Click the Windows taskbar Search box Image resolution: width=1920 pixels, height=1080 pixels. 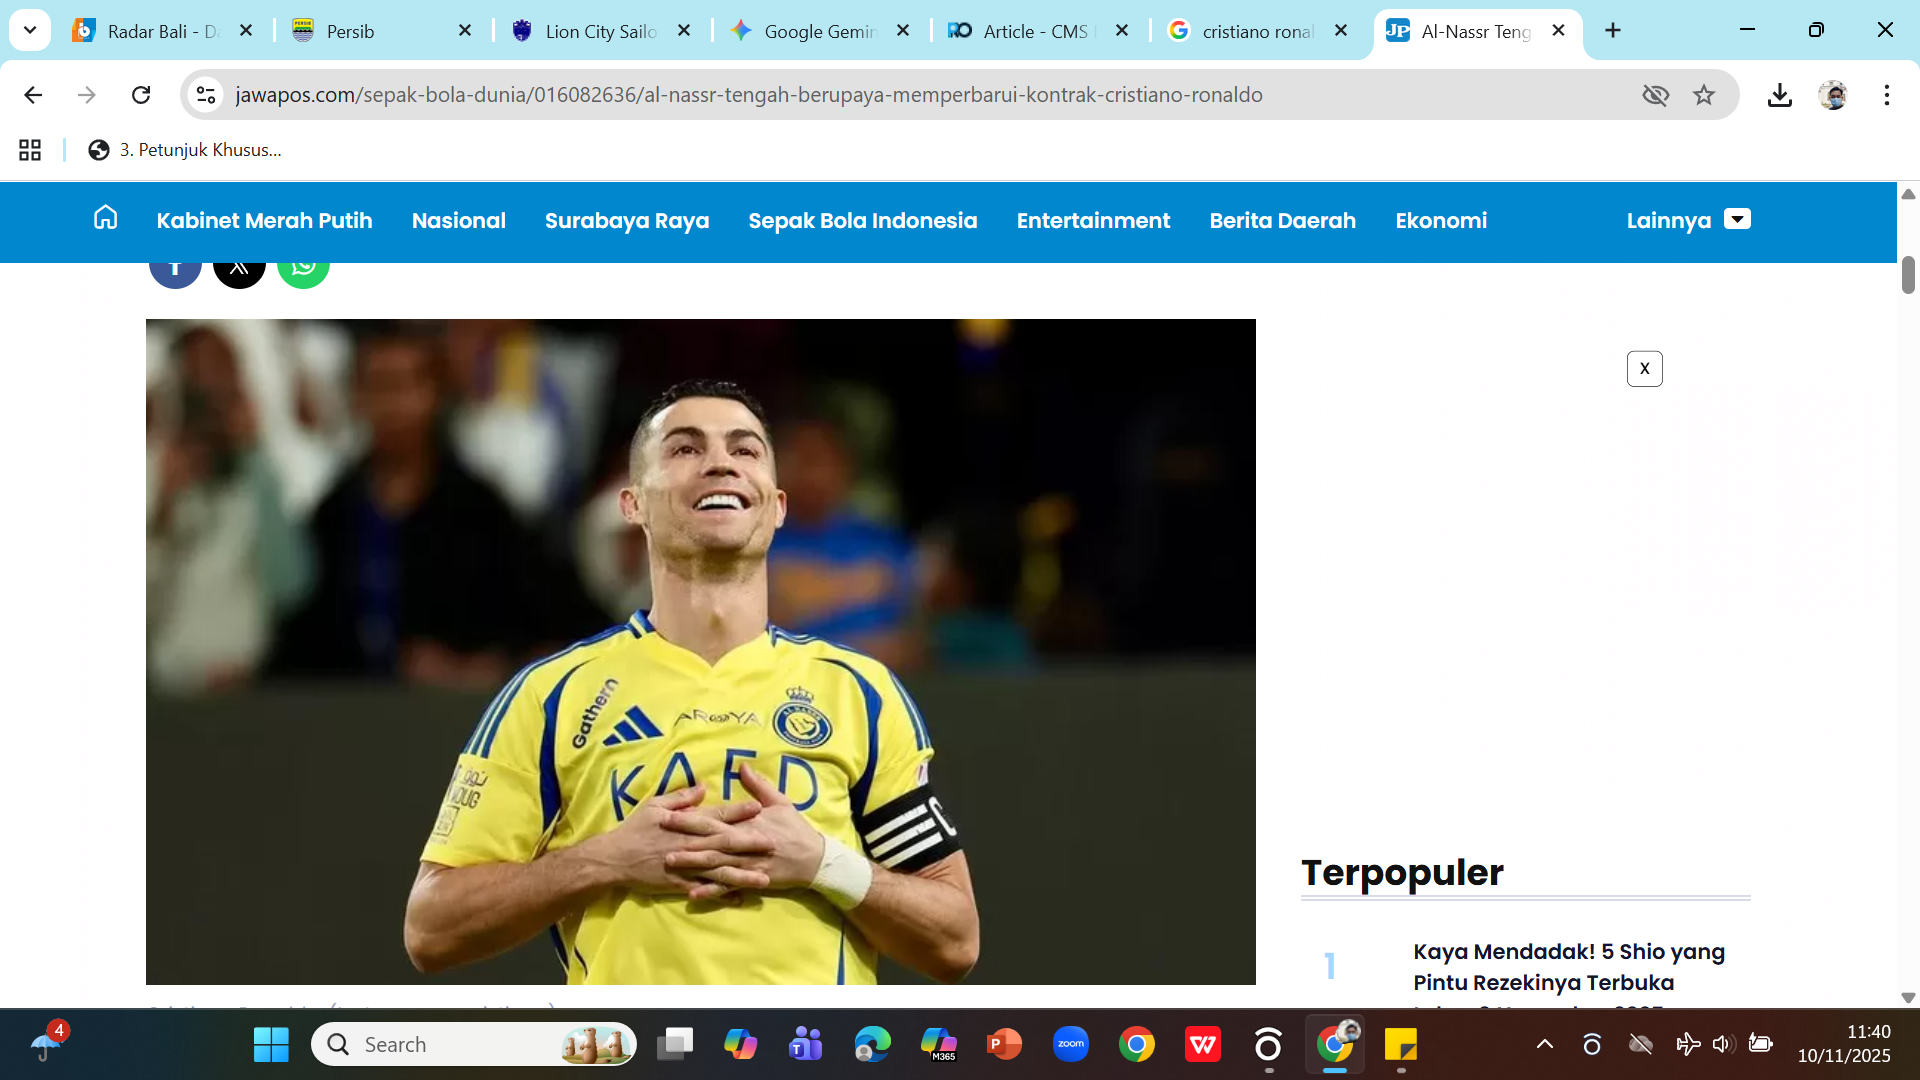[474, 1045]
